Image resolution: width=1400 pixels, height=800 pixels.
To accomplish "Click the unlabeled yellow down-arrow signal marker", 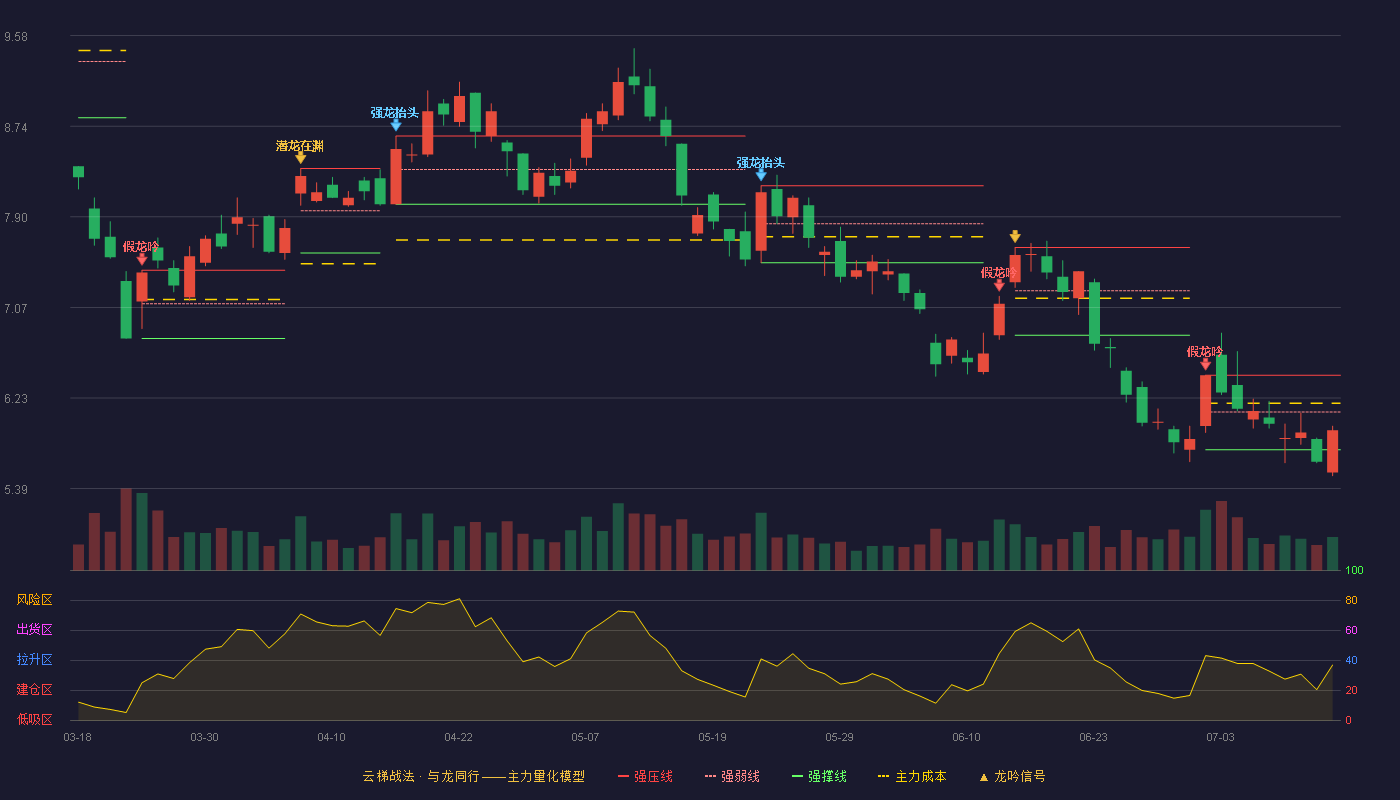I will coord(1015,237).
